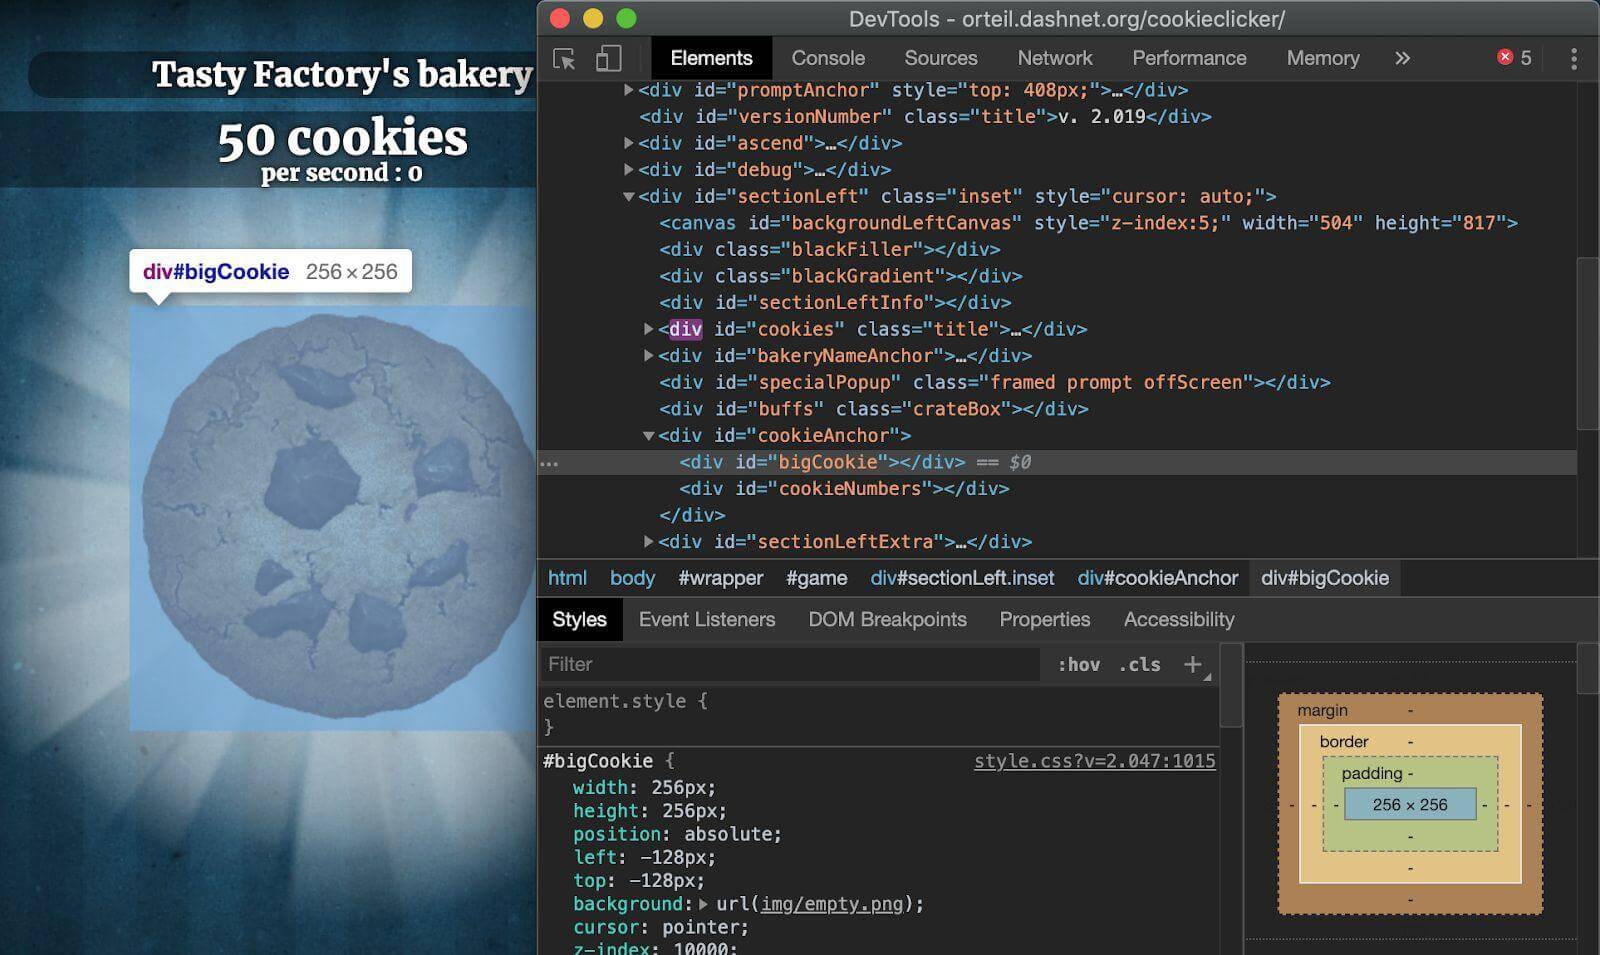1600x955 pixels.
Task: Open the Memory tab
Action: point(1323,58)
